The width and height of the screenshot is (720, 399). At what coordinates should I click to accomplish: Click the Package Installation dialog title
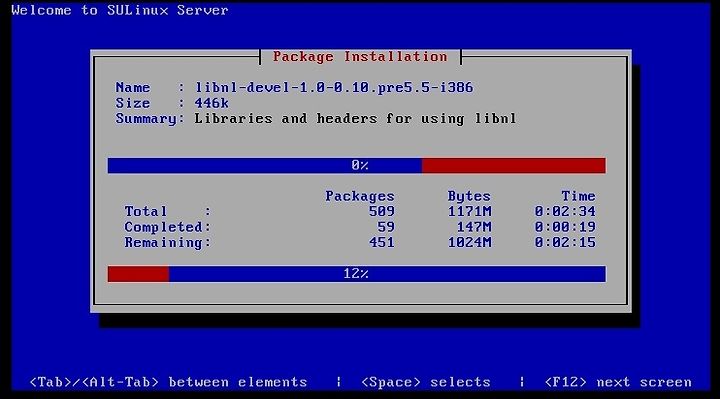point(360,56)
